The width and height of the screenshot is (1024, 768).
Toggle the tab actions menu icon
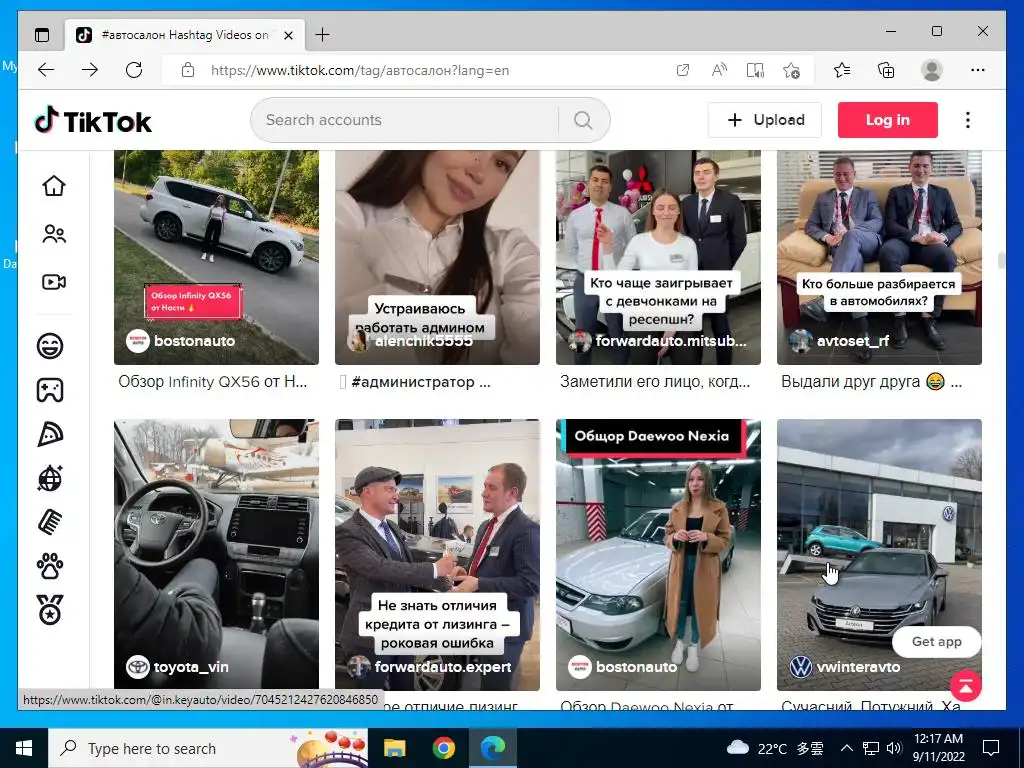point(42,35)
